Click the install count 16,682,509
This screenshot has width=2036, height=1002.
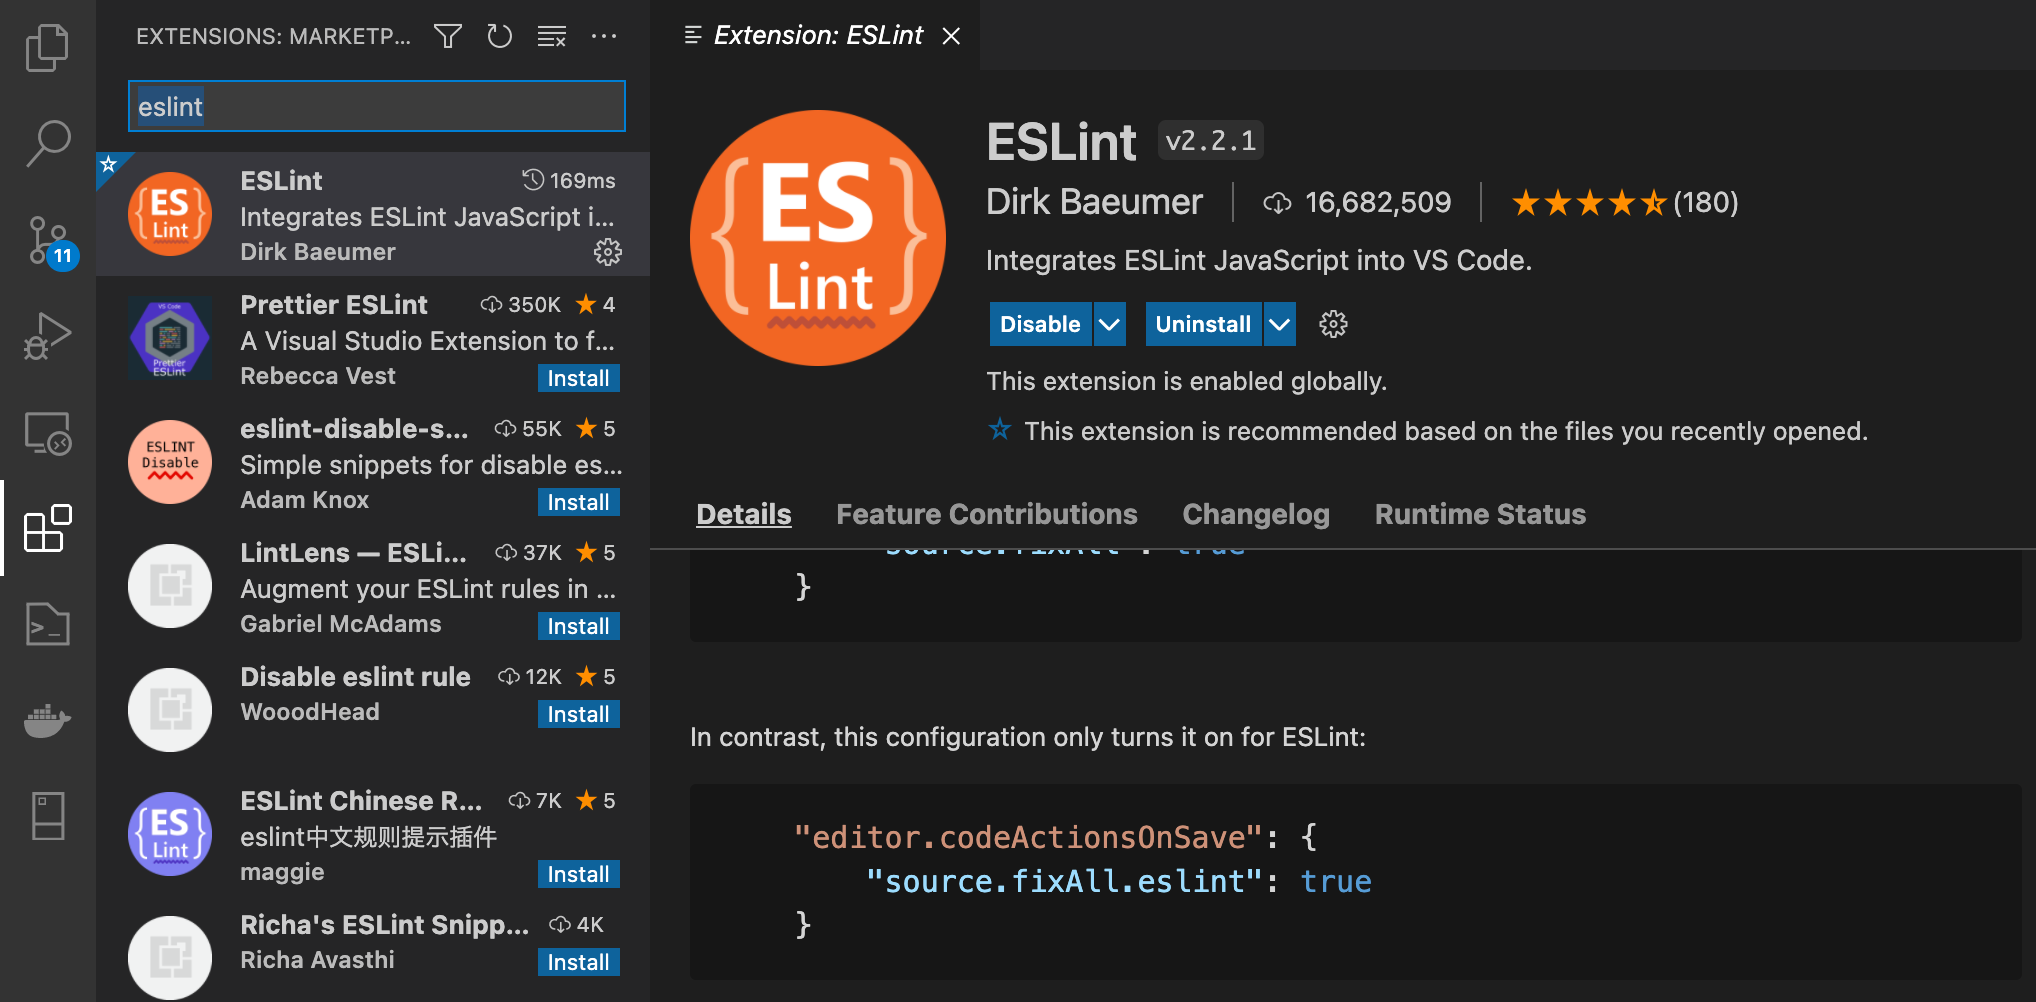pyautogui.click(x=1358, y=203)
